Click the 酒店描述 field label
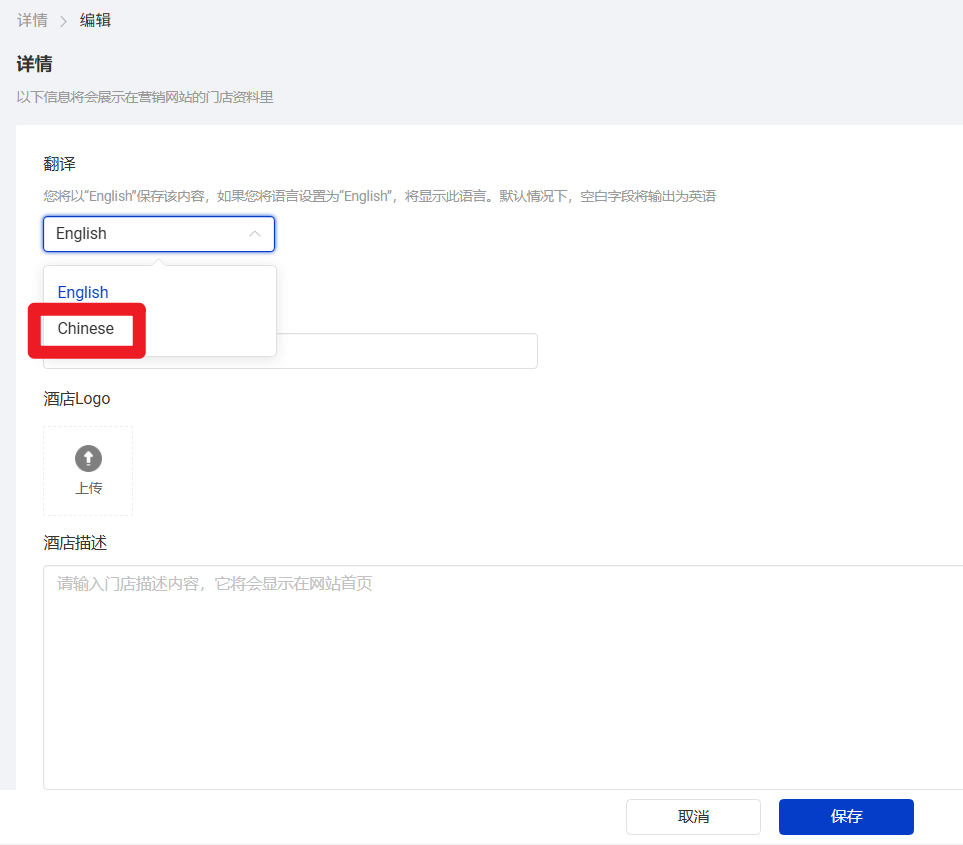This screenshot has height=845, width=963. 75,543
